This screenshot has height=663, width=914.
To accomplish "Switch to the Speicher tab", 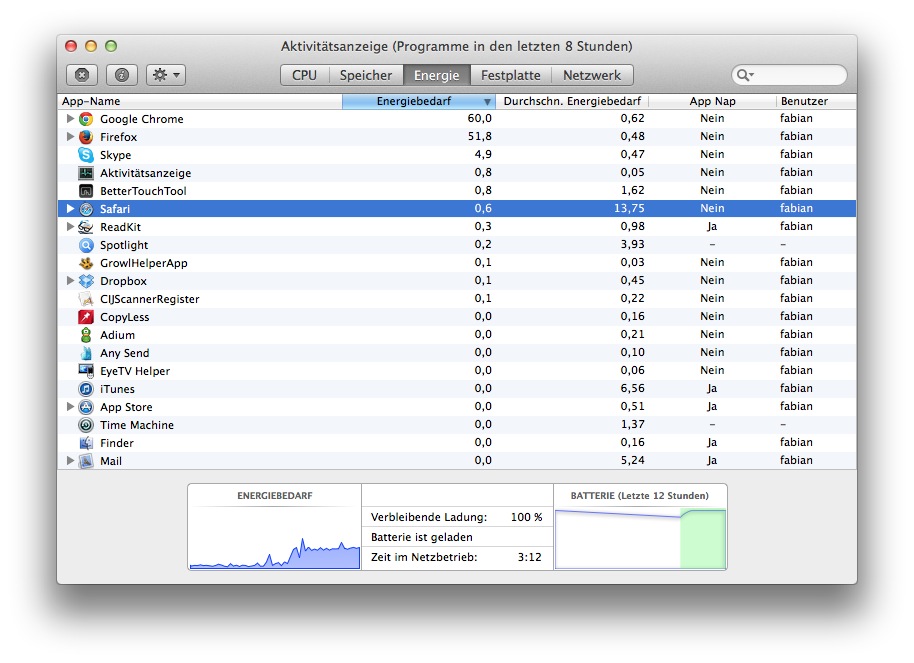I will click(365, 75).
